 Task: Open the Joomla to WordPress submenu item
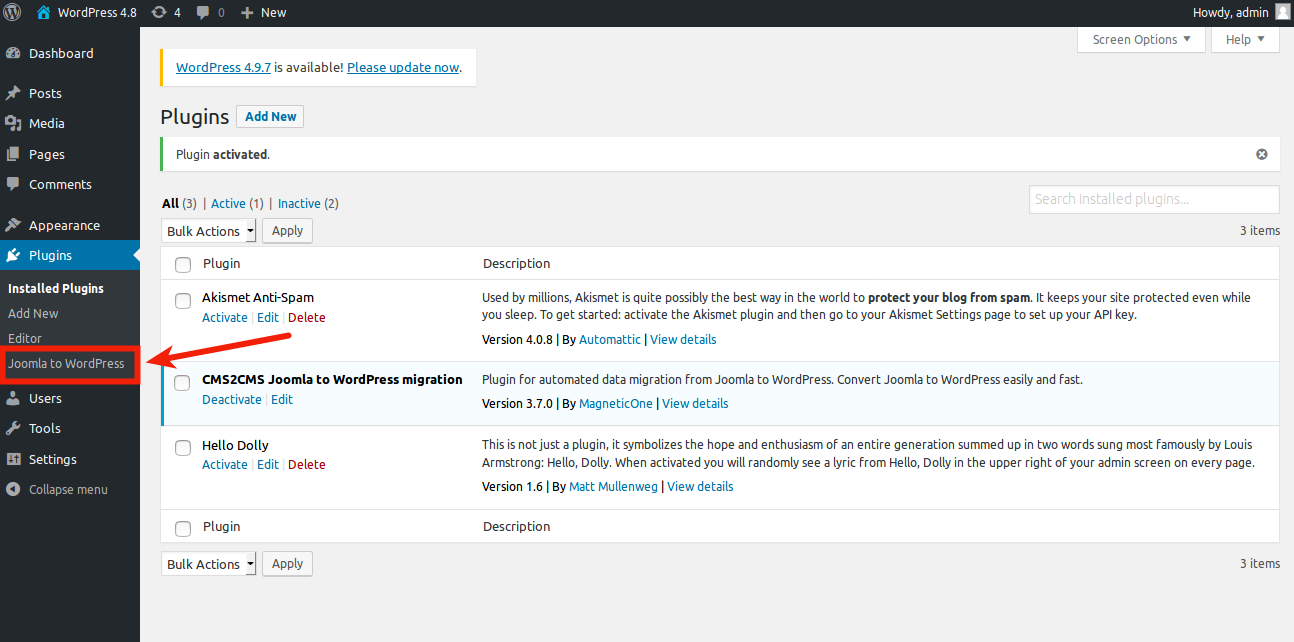(66, 363)
